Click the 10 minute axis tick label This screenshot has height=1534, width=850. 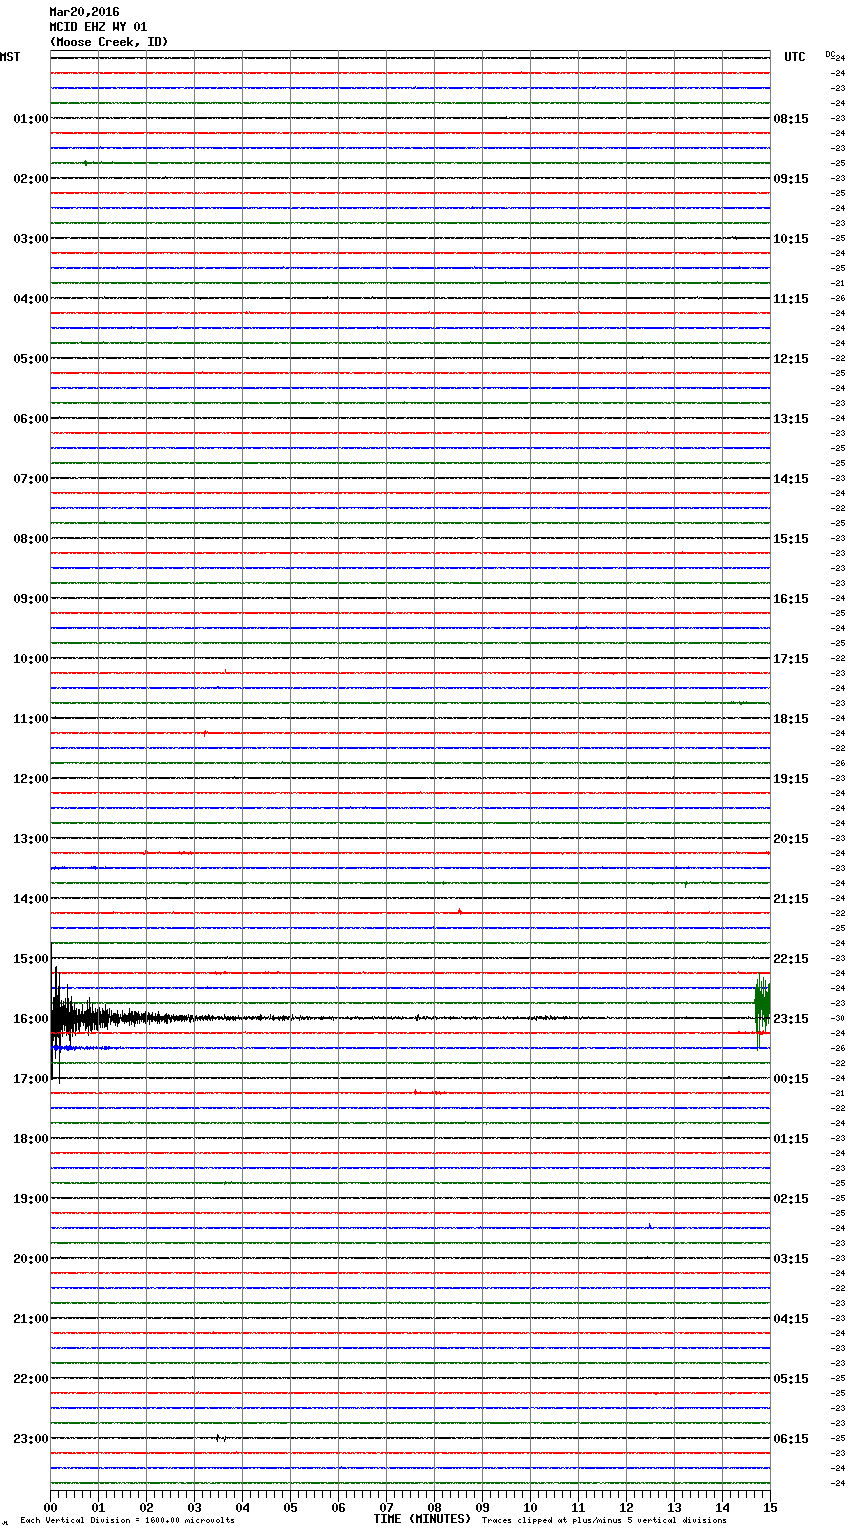[530, 1507]
